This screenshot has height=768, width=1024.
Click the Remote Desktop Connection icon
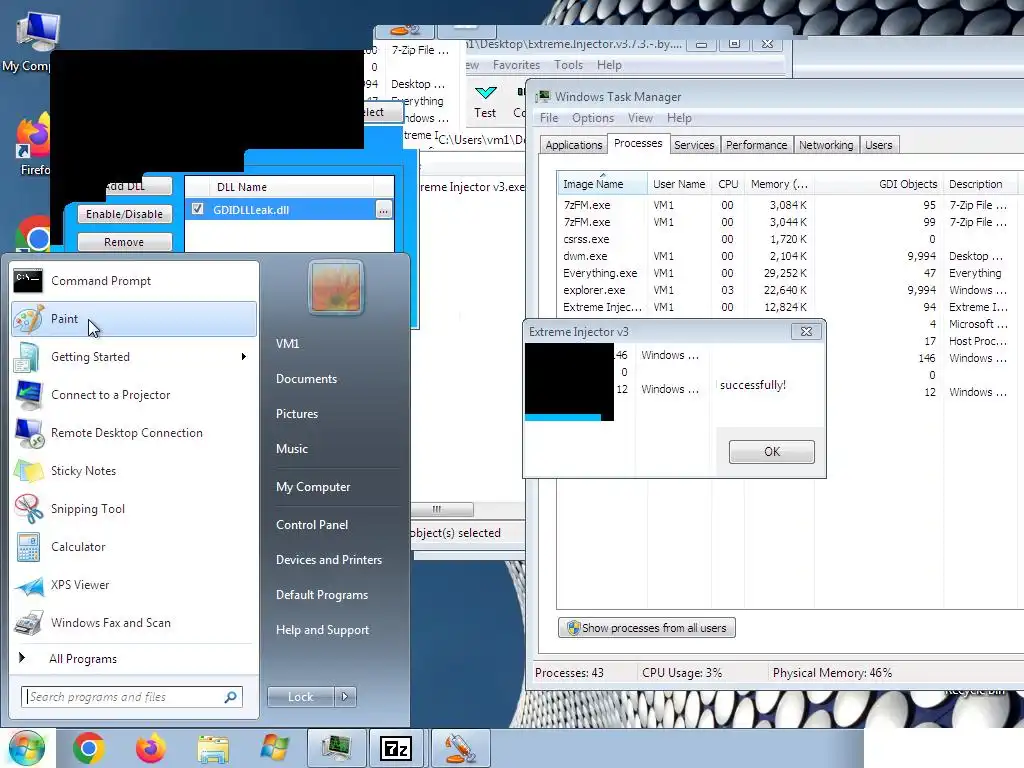click(x=29, y=433)
